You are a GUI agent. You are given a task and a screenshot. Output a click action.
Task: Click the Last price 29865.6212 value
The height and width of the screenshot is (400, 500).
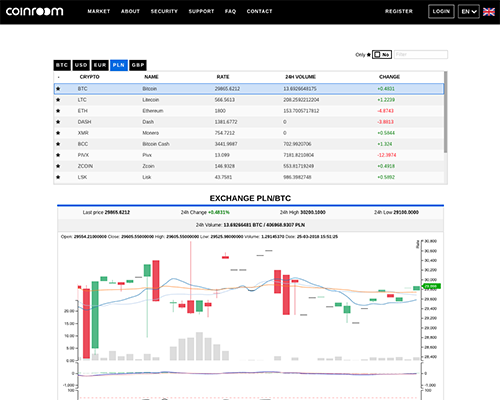click(x=117, y=212)
